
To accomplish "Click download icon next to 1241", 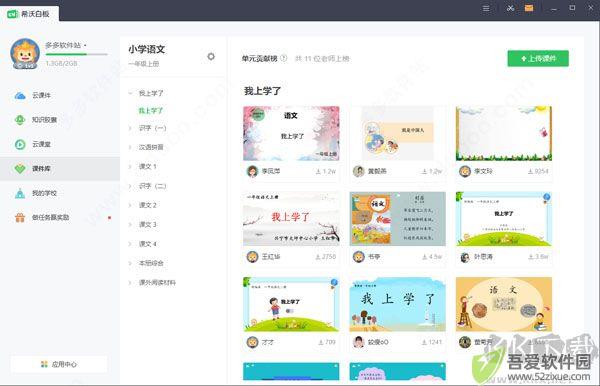I will [x=424, y=342].
